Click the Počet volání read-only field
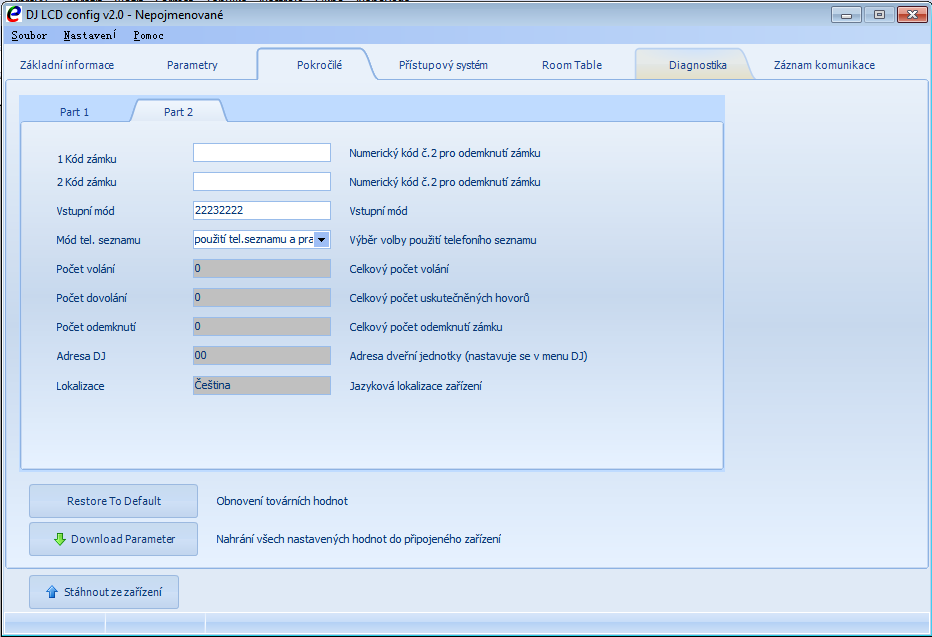932x637 pixels. coord(262,269)
